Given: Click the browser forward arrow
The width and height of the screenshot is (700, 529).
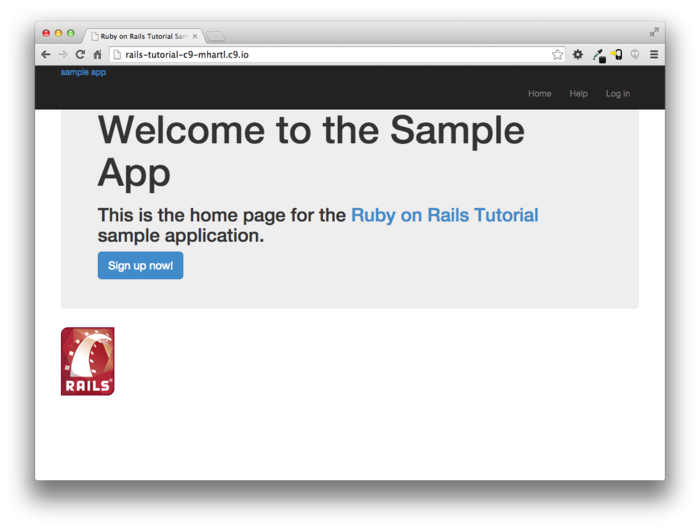Looking at the screenshot, I should [63, 54].
